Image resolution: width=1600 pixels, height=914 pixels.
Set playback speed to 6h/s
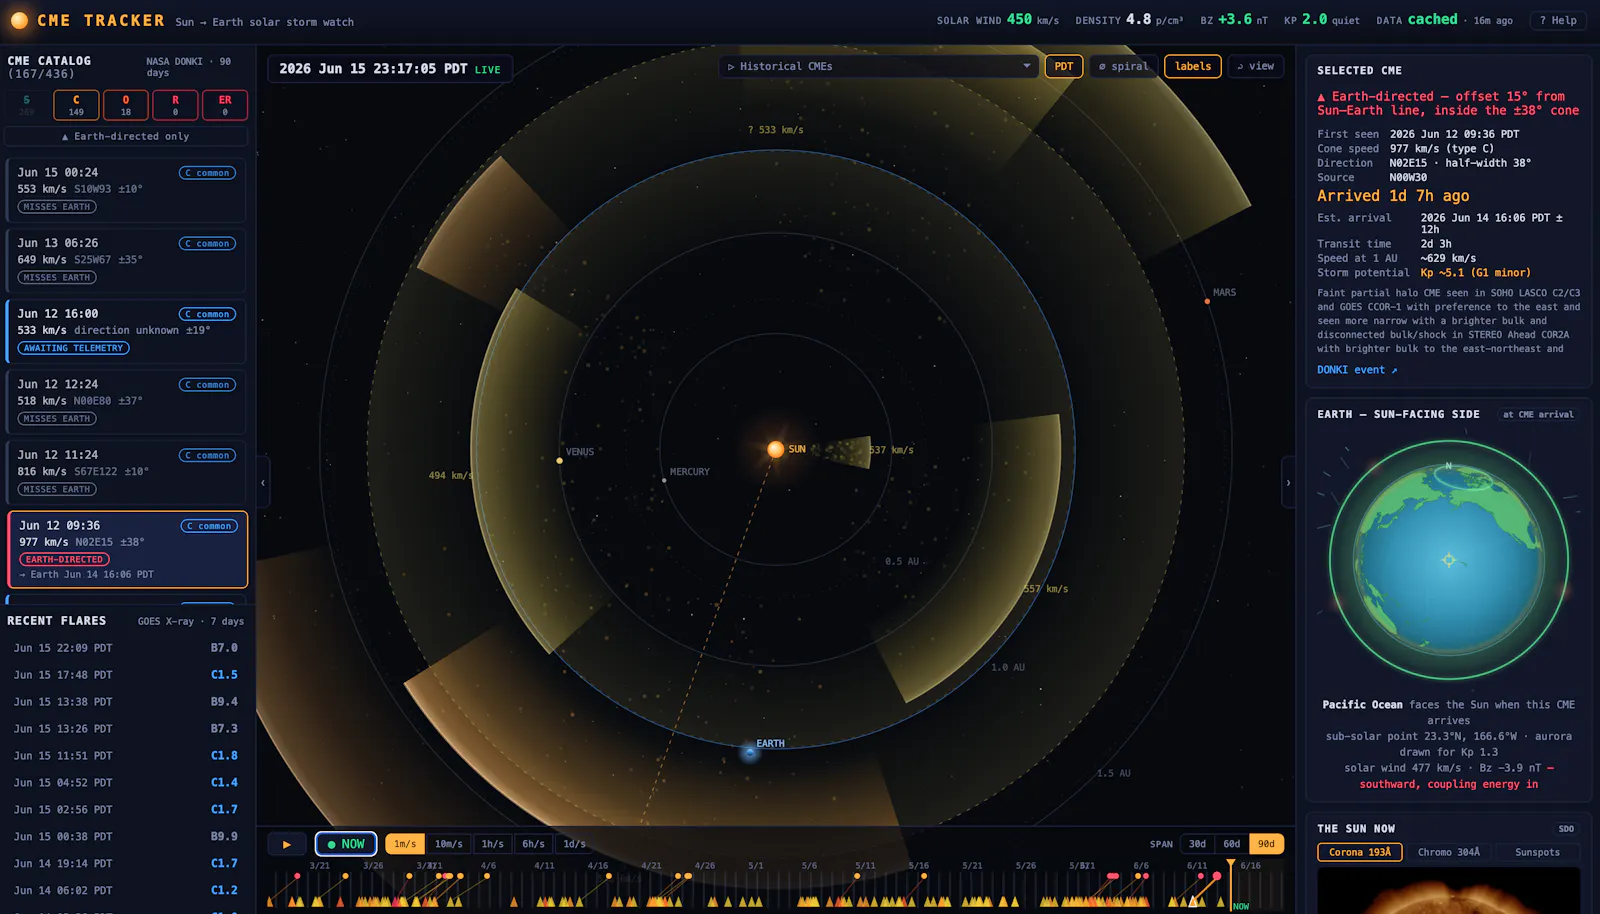coord(534,844)
